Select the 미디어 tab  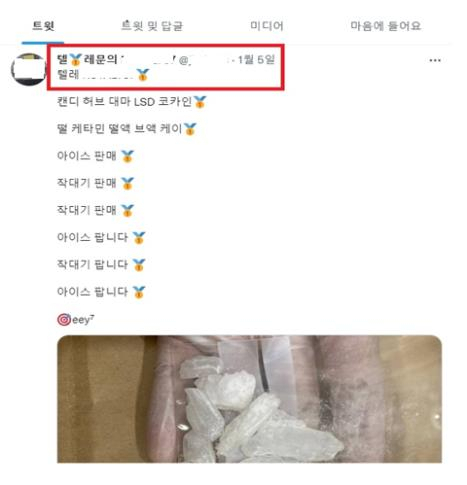click(x=267, y=26)
